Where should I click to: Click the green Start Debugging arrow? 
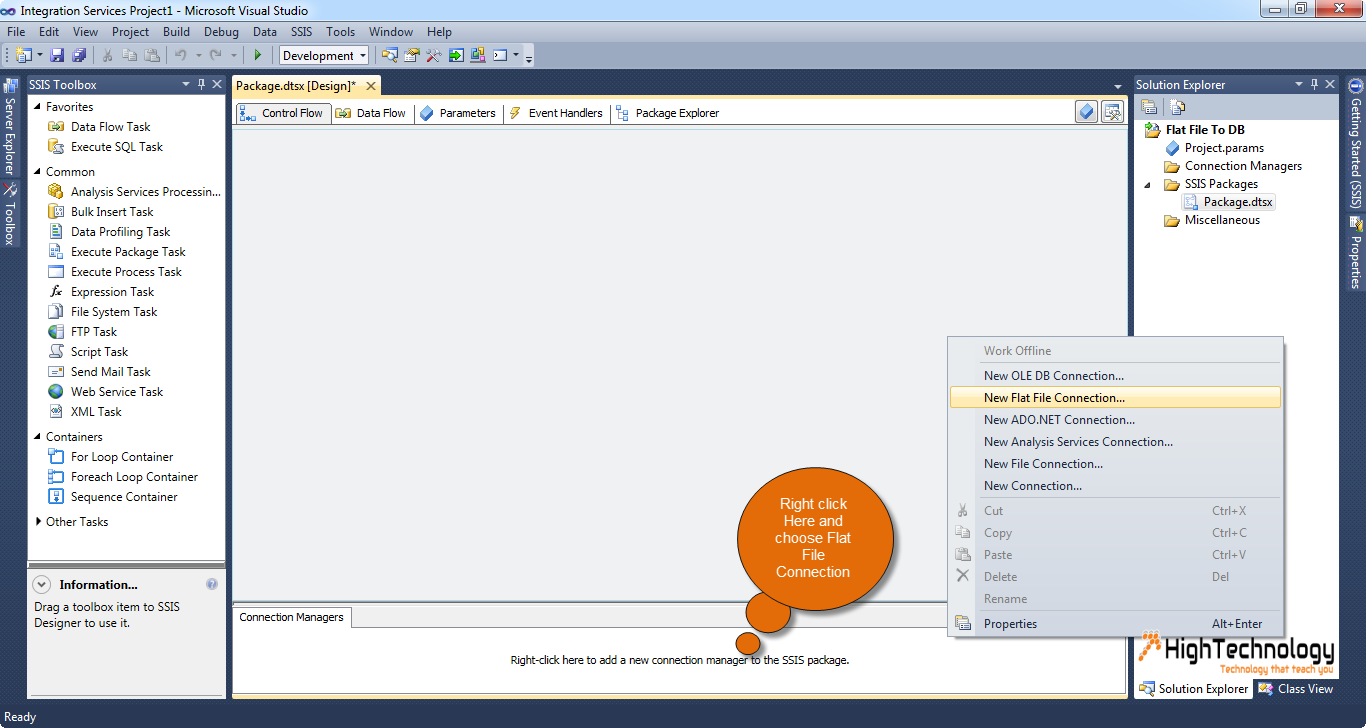coord(258,55)
